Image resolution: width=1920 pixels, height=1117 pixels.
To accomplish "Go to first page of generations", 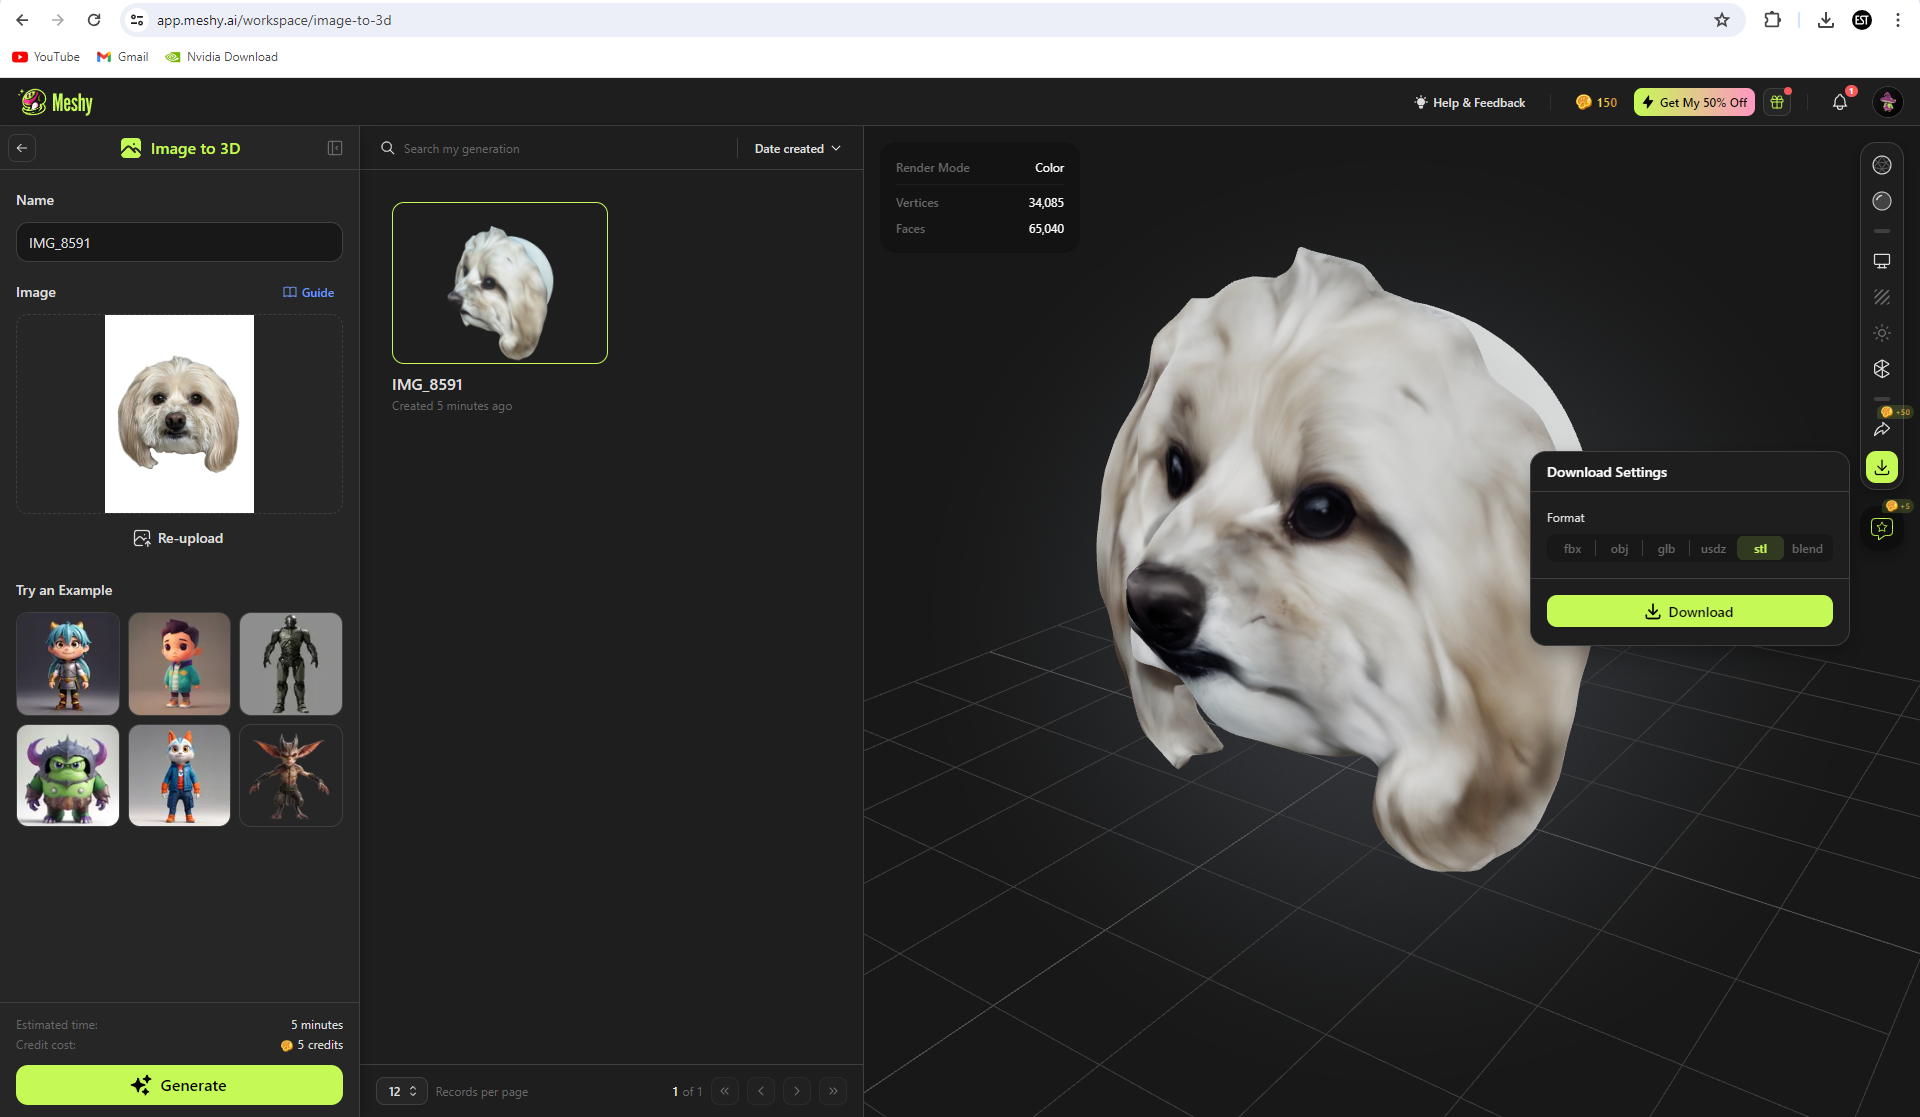I will (x=725, y=1091).
